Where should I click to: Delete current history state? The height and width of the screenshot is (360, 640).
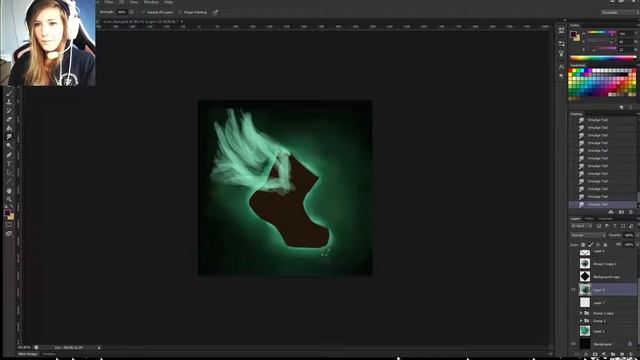631,212
